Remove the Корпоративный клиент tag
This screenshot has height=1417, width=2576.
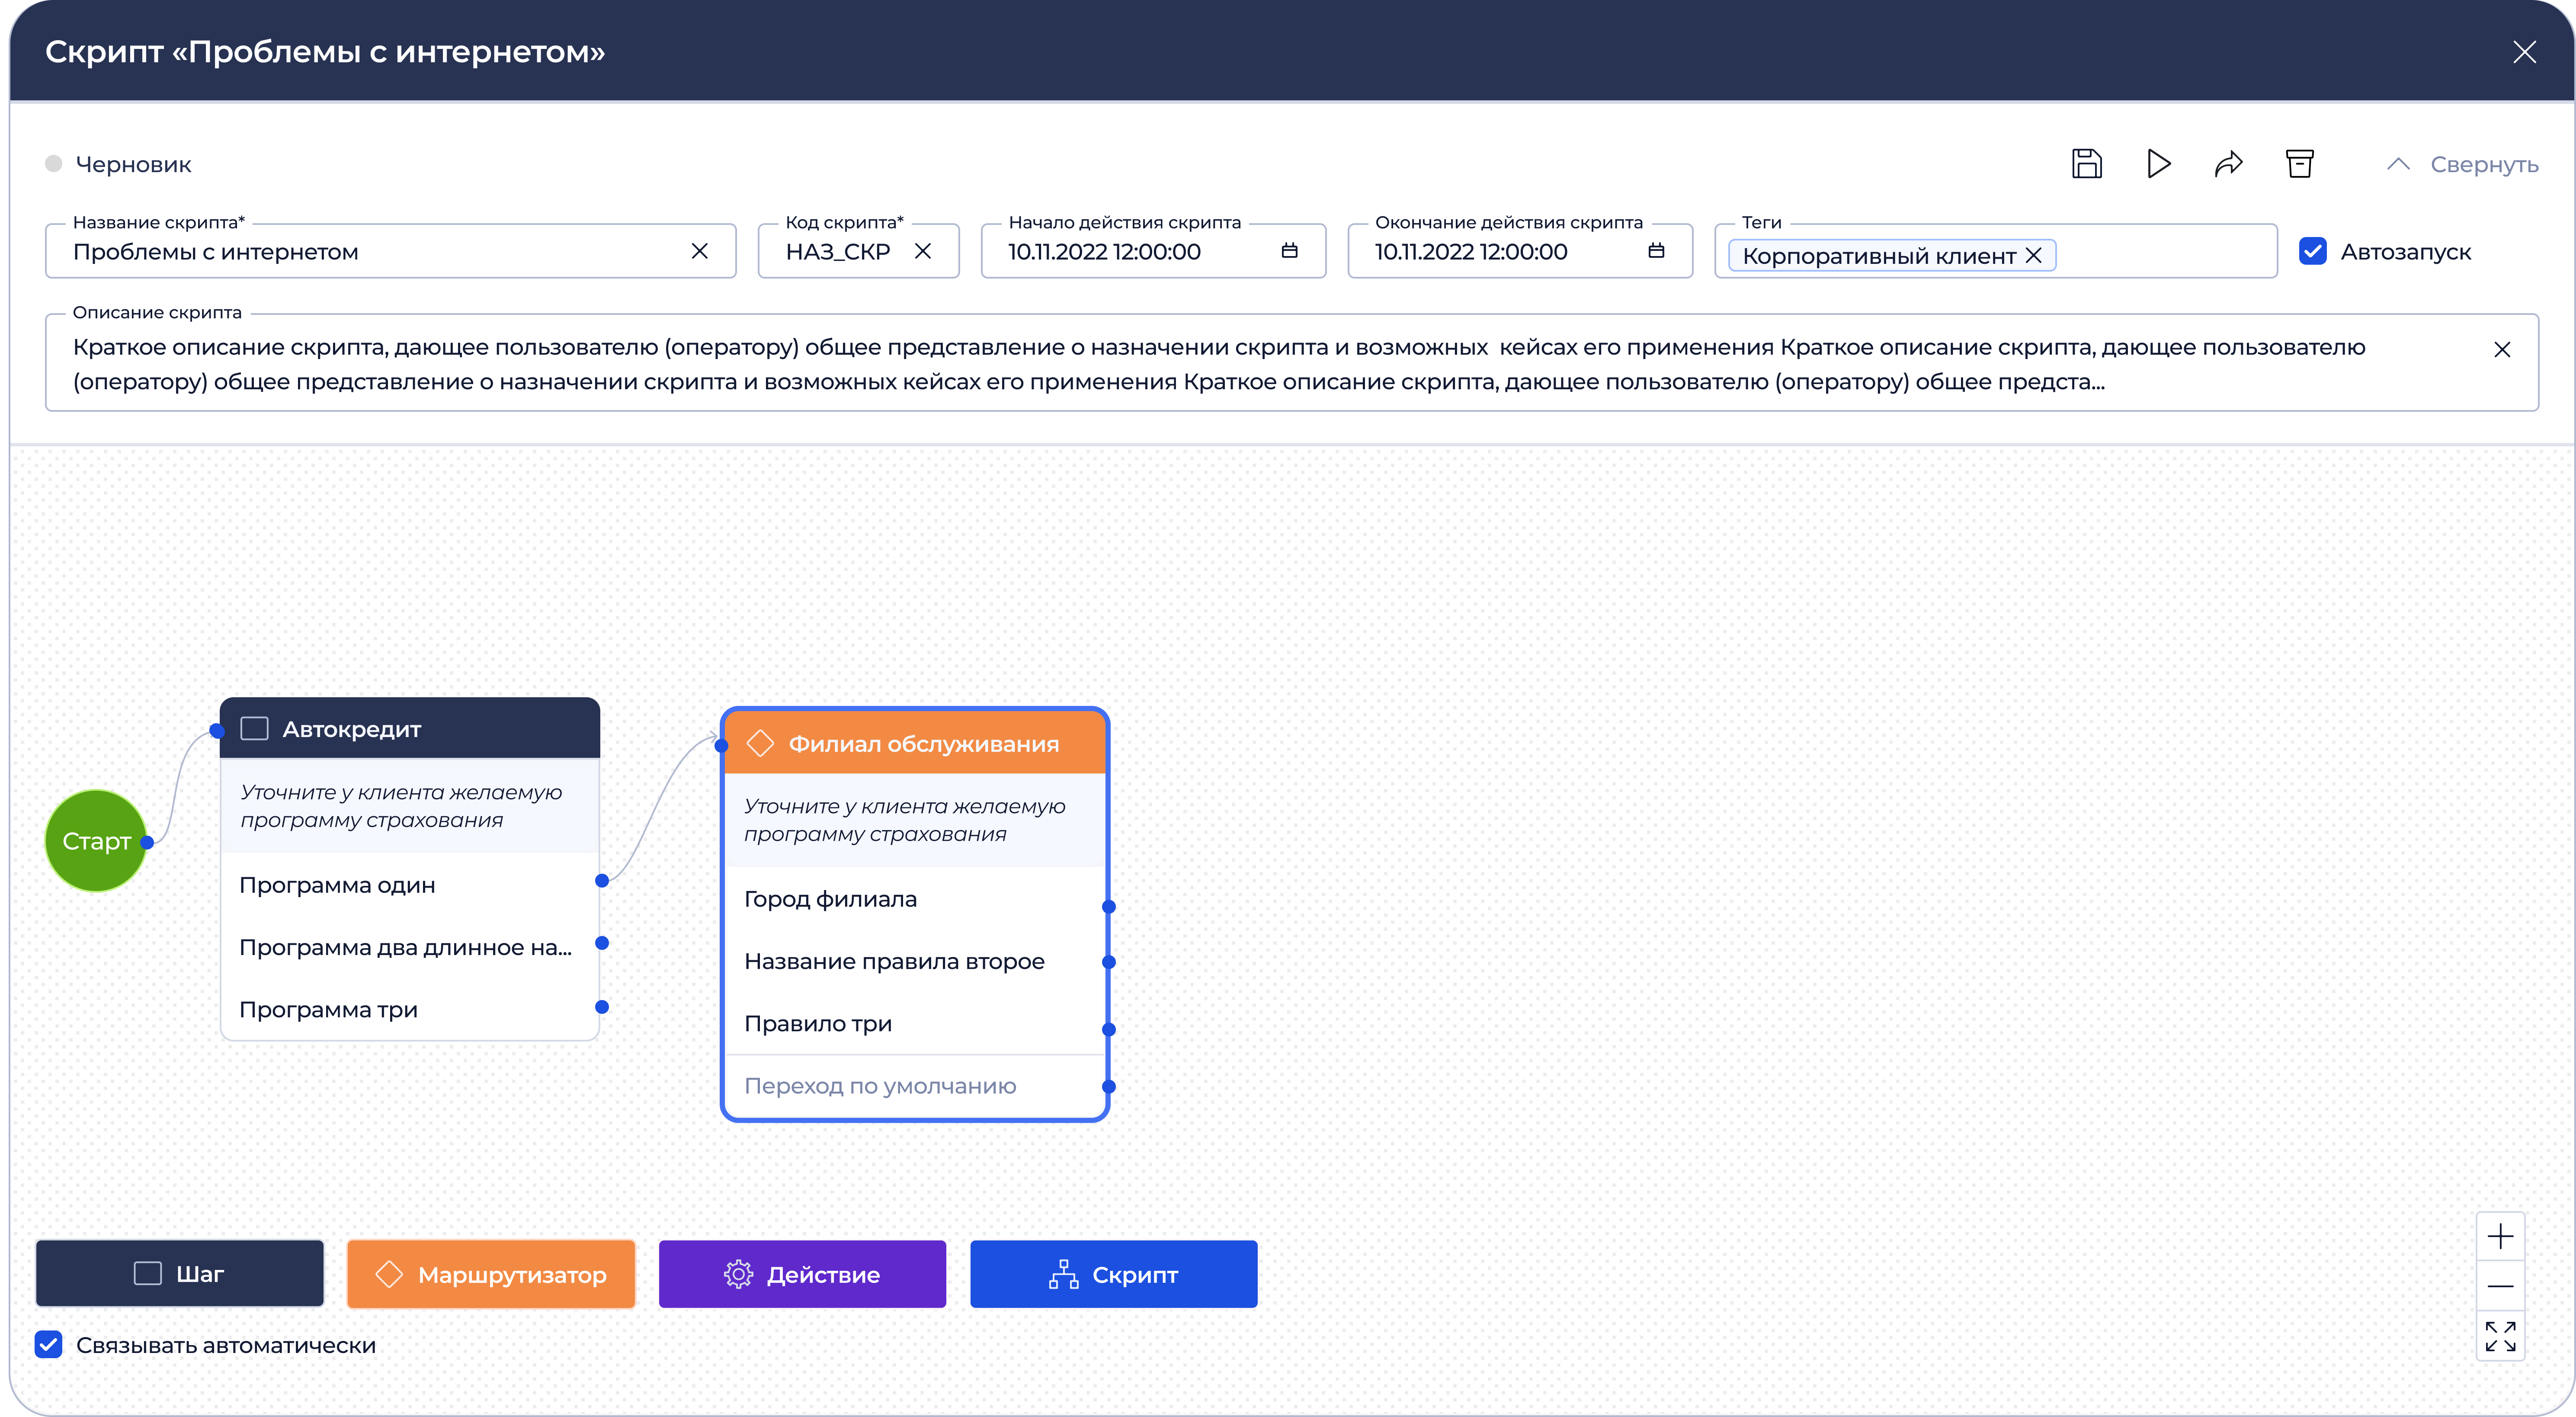click(2033, 255)
